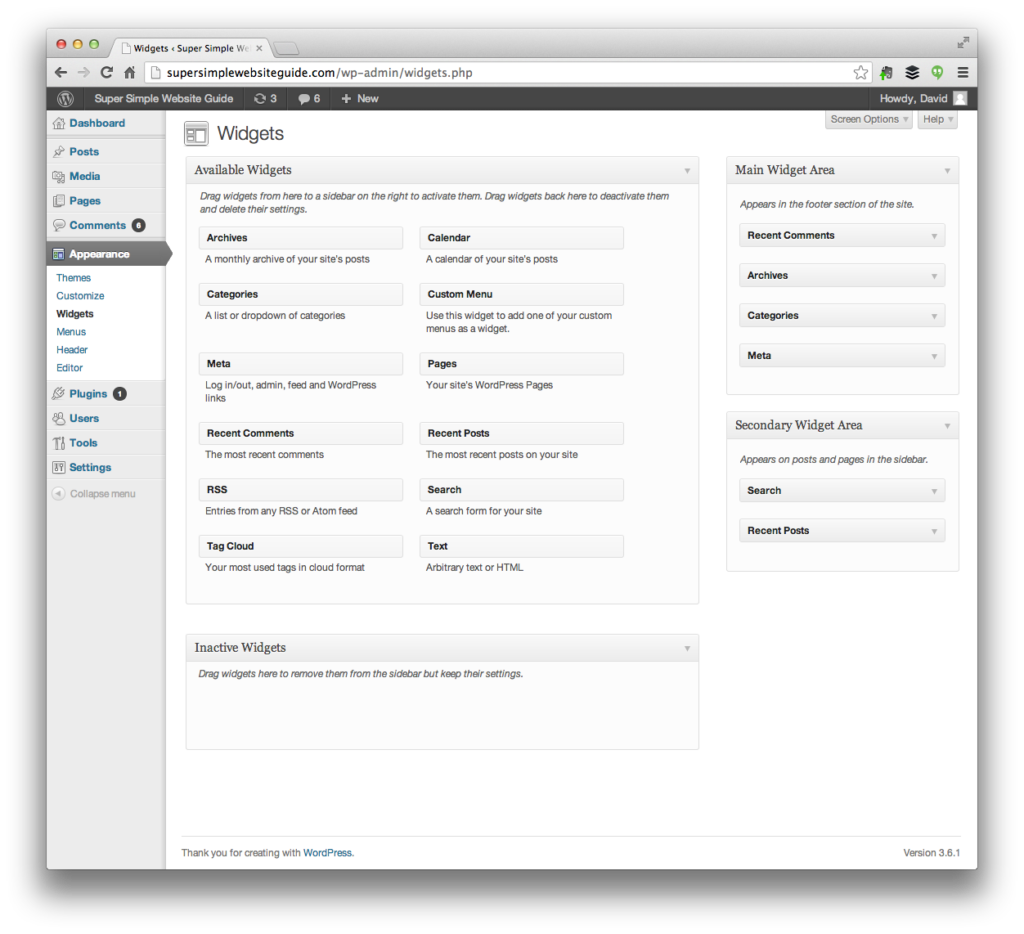Click the Collapse menu arrow icon

point(59,494)
